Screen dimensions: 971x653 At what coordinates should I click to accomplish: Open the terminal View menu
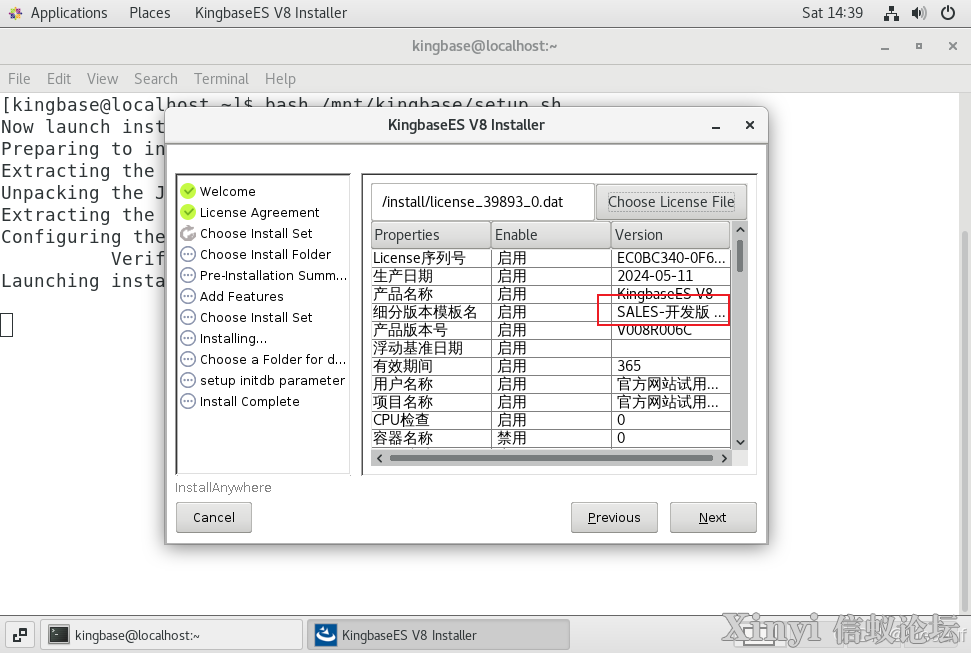click(102, 79)
